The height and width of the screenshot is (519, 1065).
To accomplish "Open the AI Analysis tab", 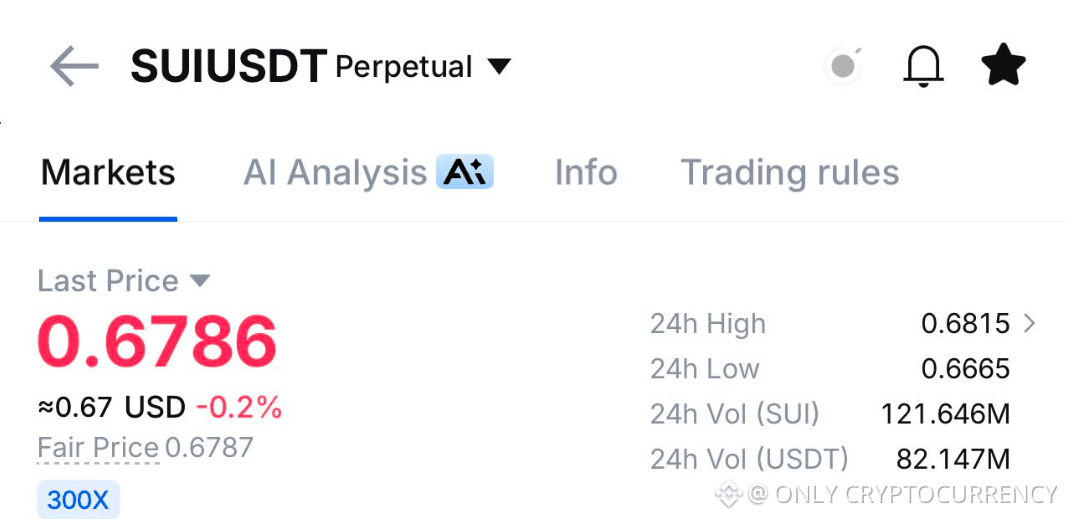I will (x=335, y=173).
